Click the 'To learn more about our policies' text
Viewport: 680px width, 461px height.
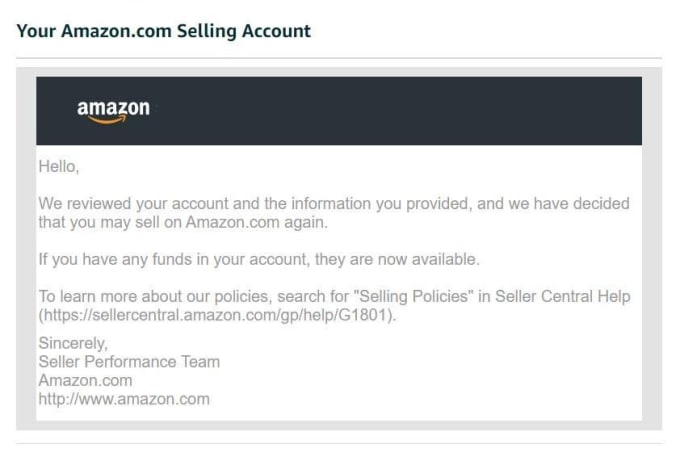tap(155, 297)
